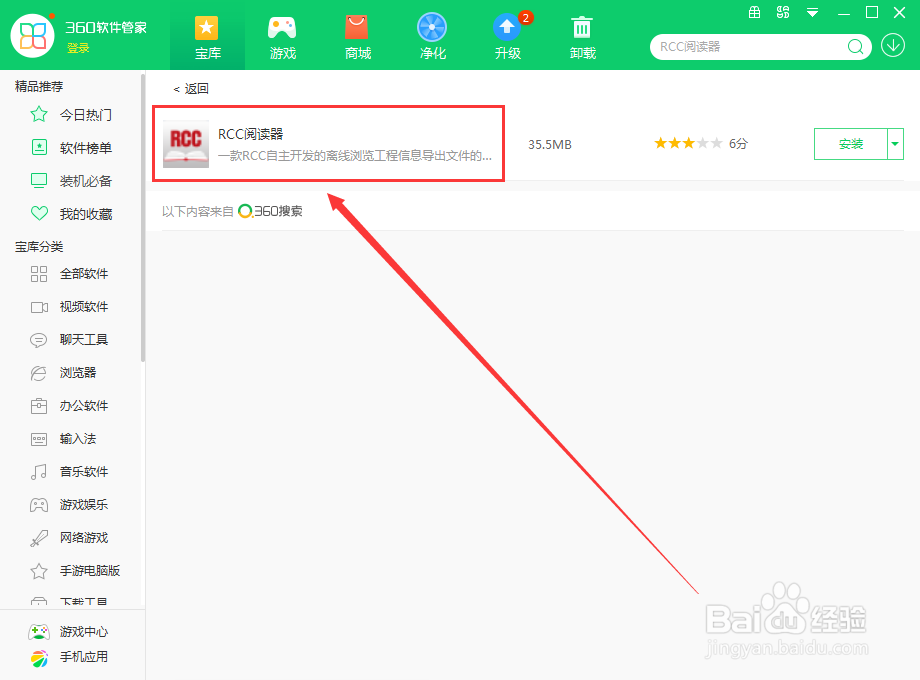This screenshot has height=680, width=920.
Task: Switch to the 游戏 tab
Action: (282, 38)
